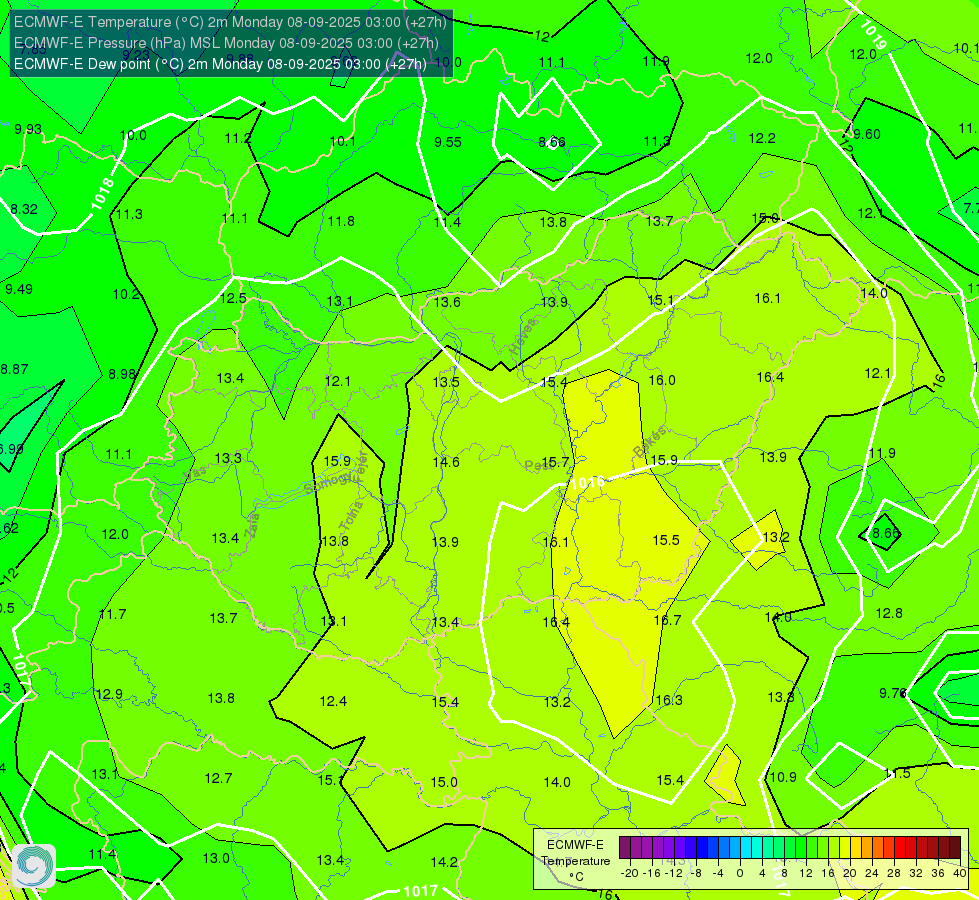Click the legend label 20
Viewport: 979px width, 900px height.
pos(849,873)
